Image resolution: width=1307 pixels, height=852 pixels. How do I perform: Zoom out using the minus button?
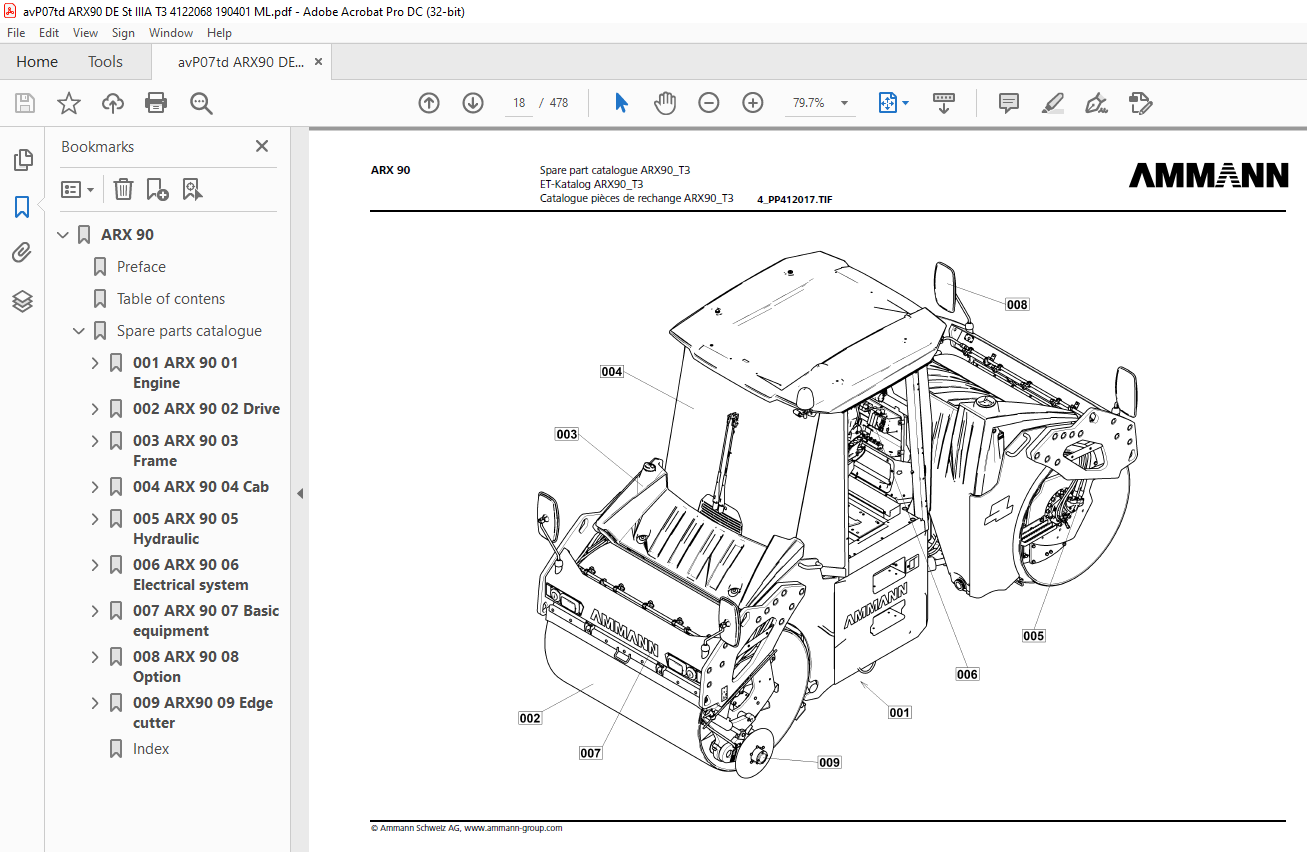[709, 103]
